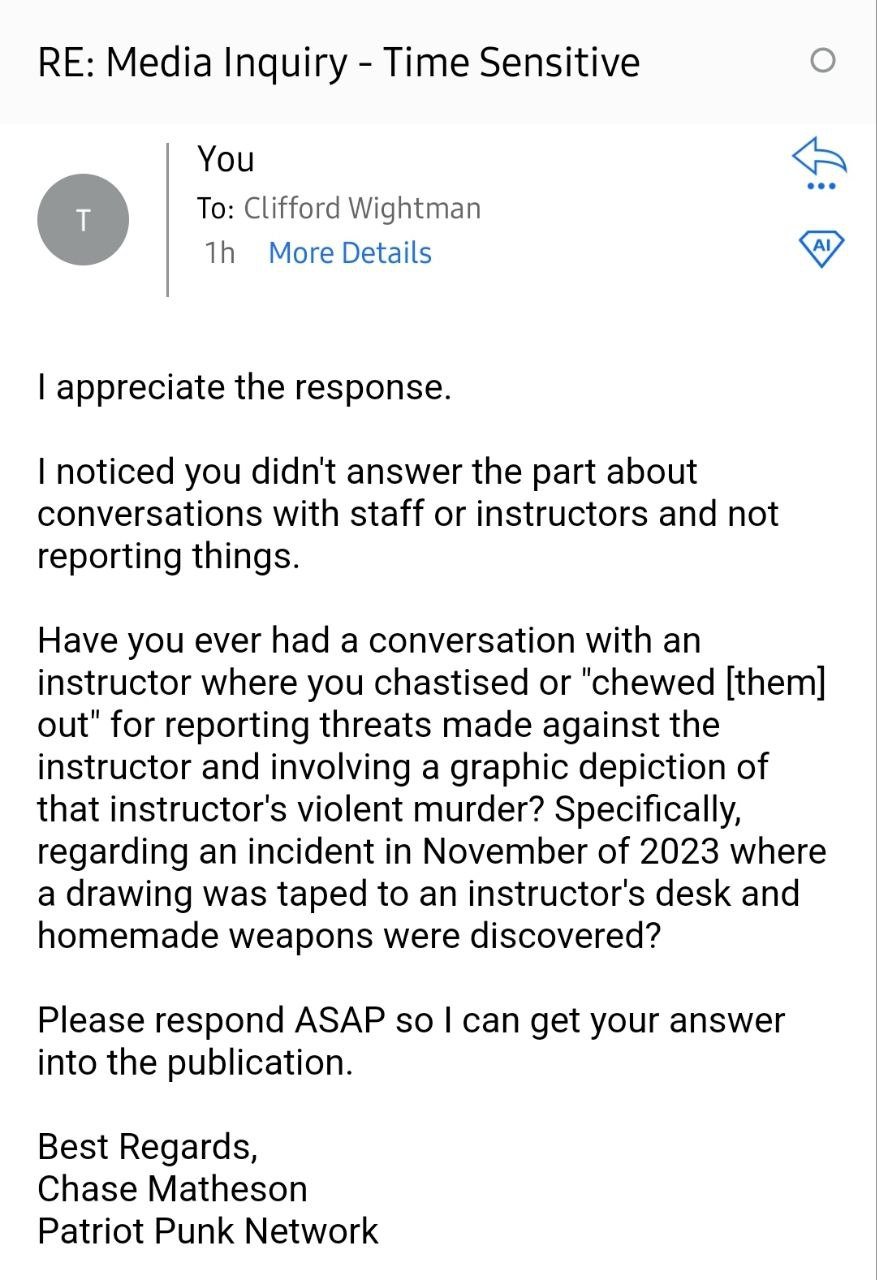Tap the quoted phrase 'chewed [them] out'

point(432,704)
